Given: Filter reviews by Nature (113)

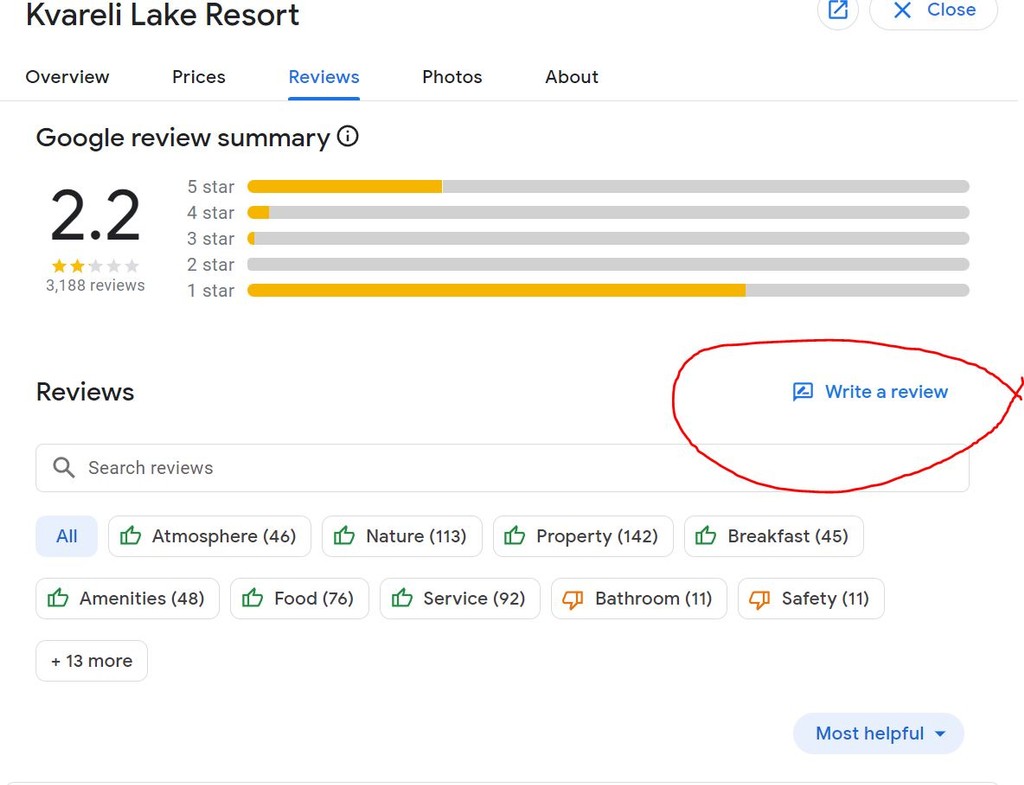Looking at the screenshot, I should pos(402,536).
